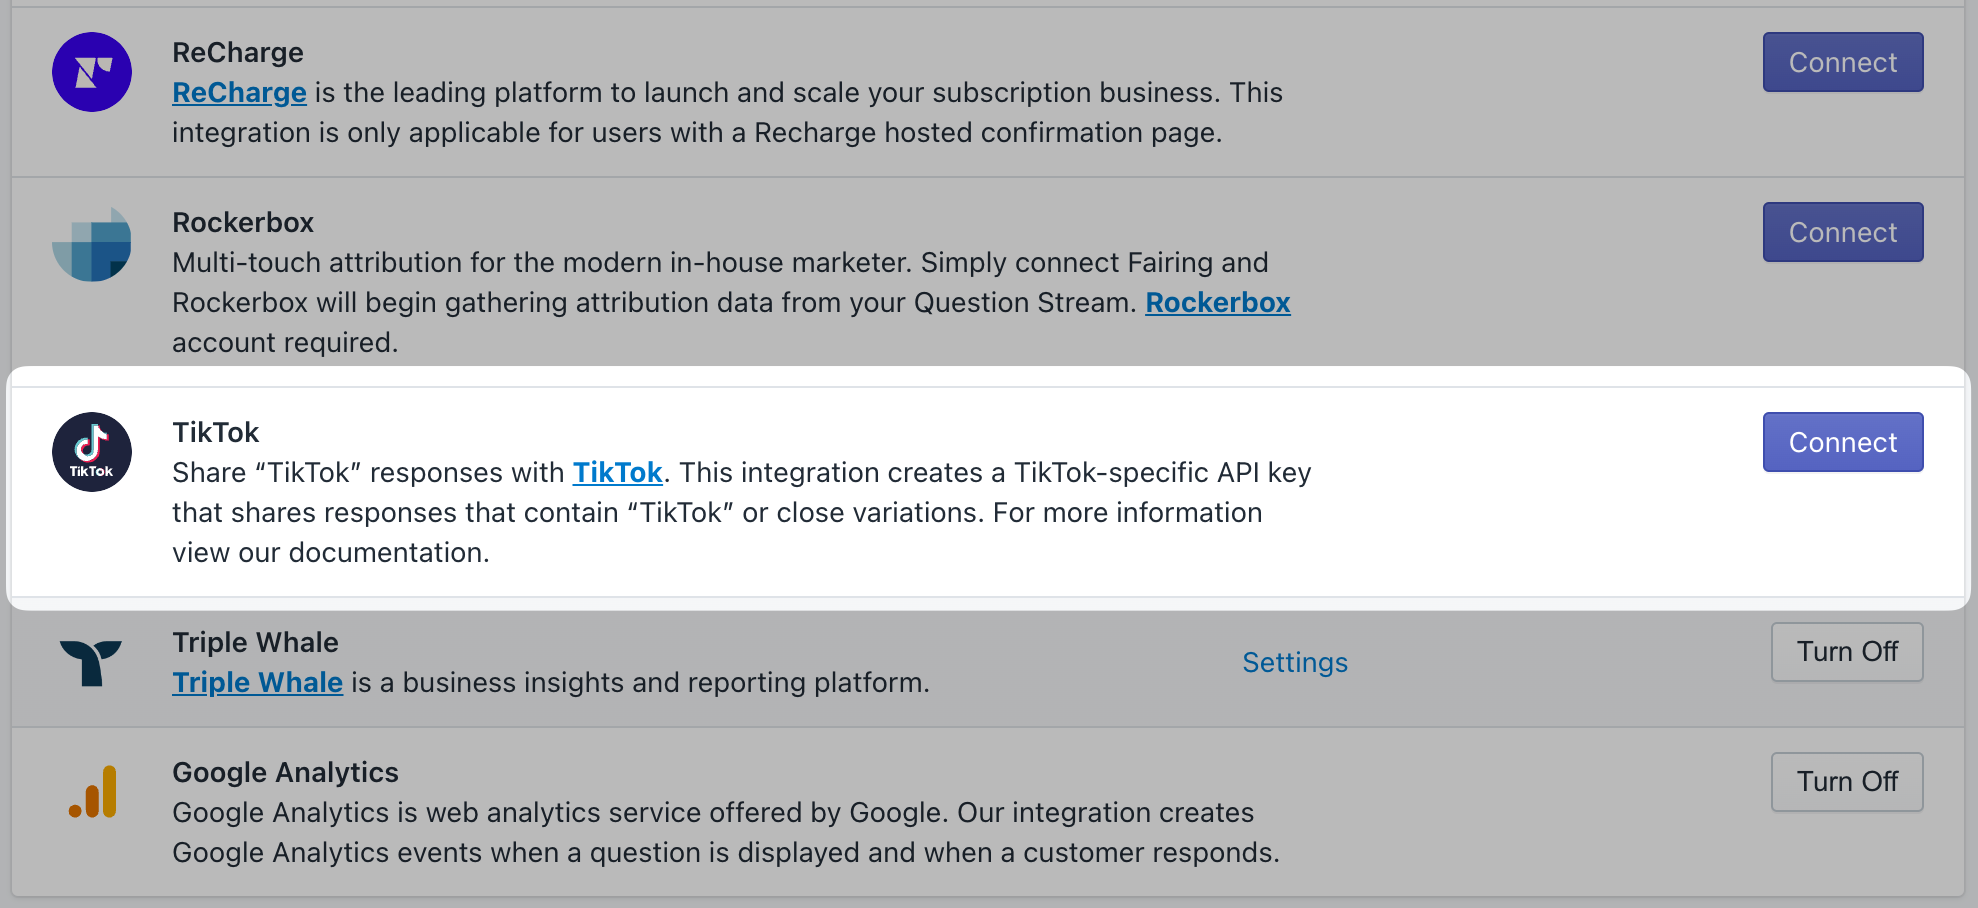Select the Triple Whale heading text
This screenshot has width=1978, height=908.
coord(255,642)
